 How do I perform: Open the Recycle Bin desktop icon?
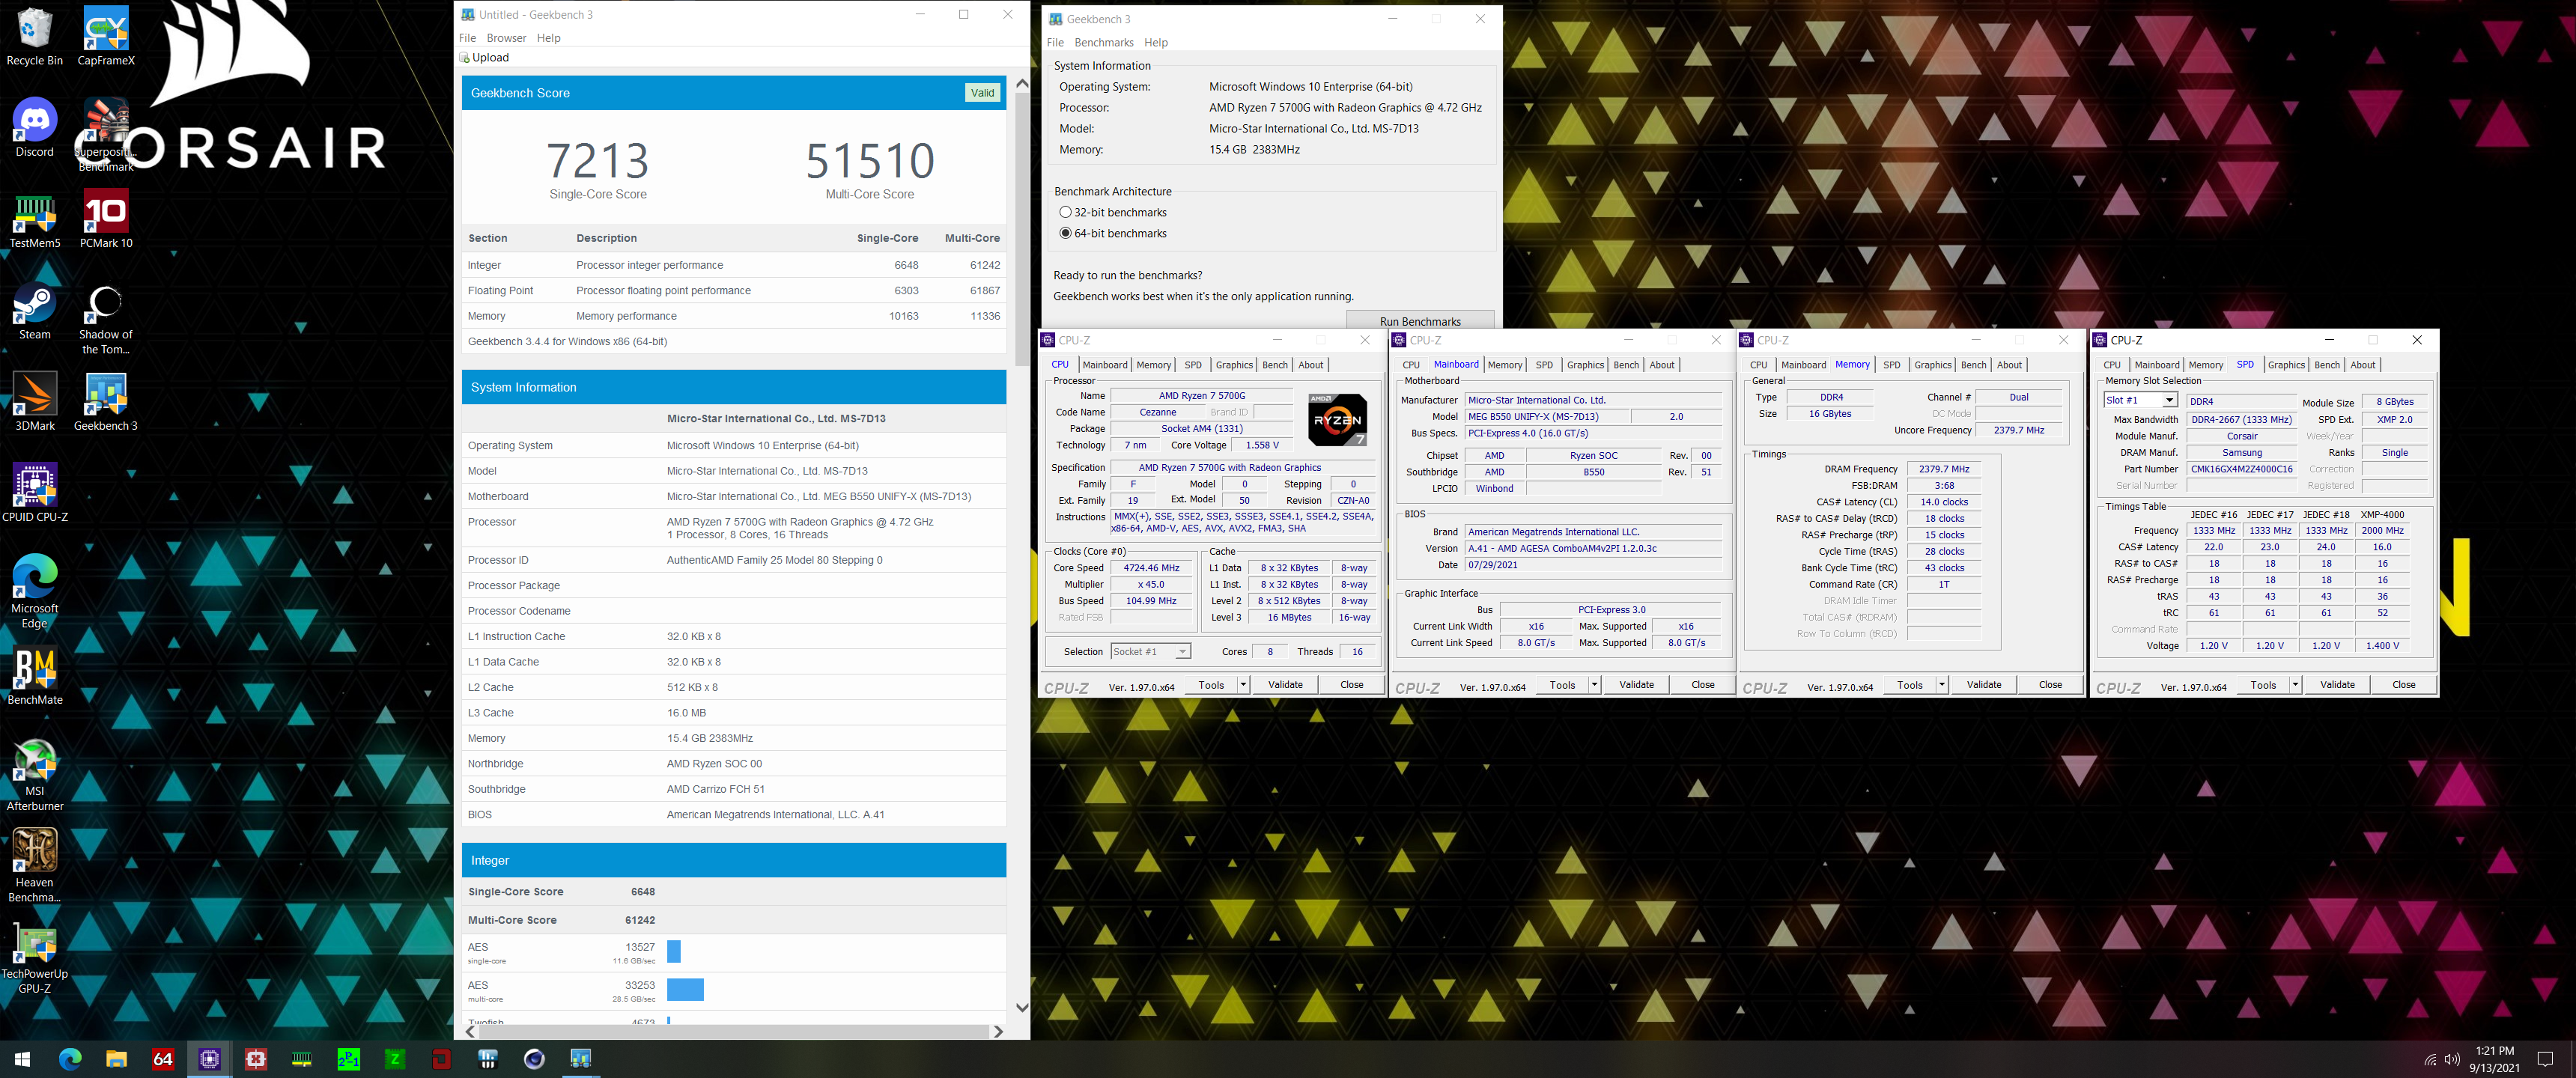[34, 36]
